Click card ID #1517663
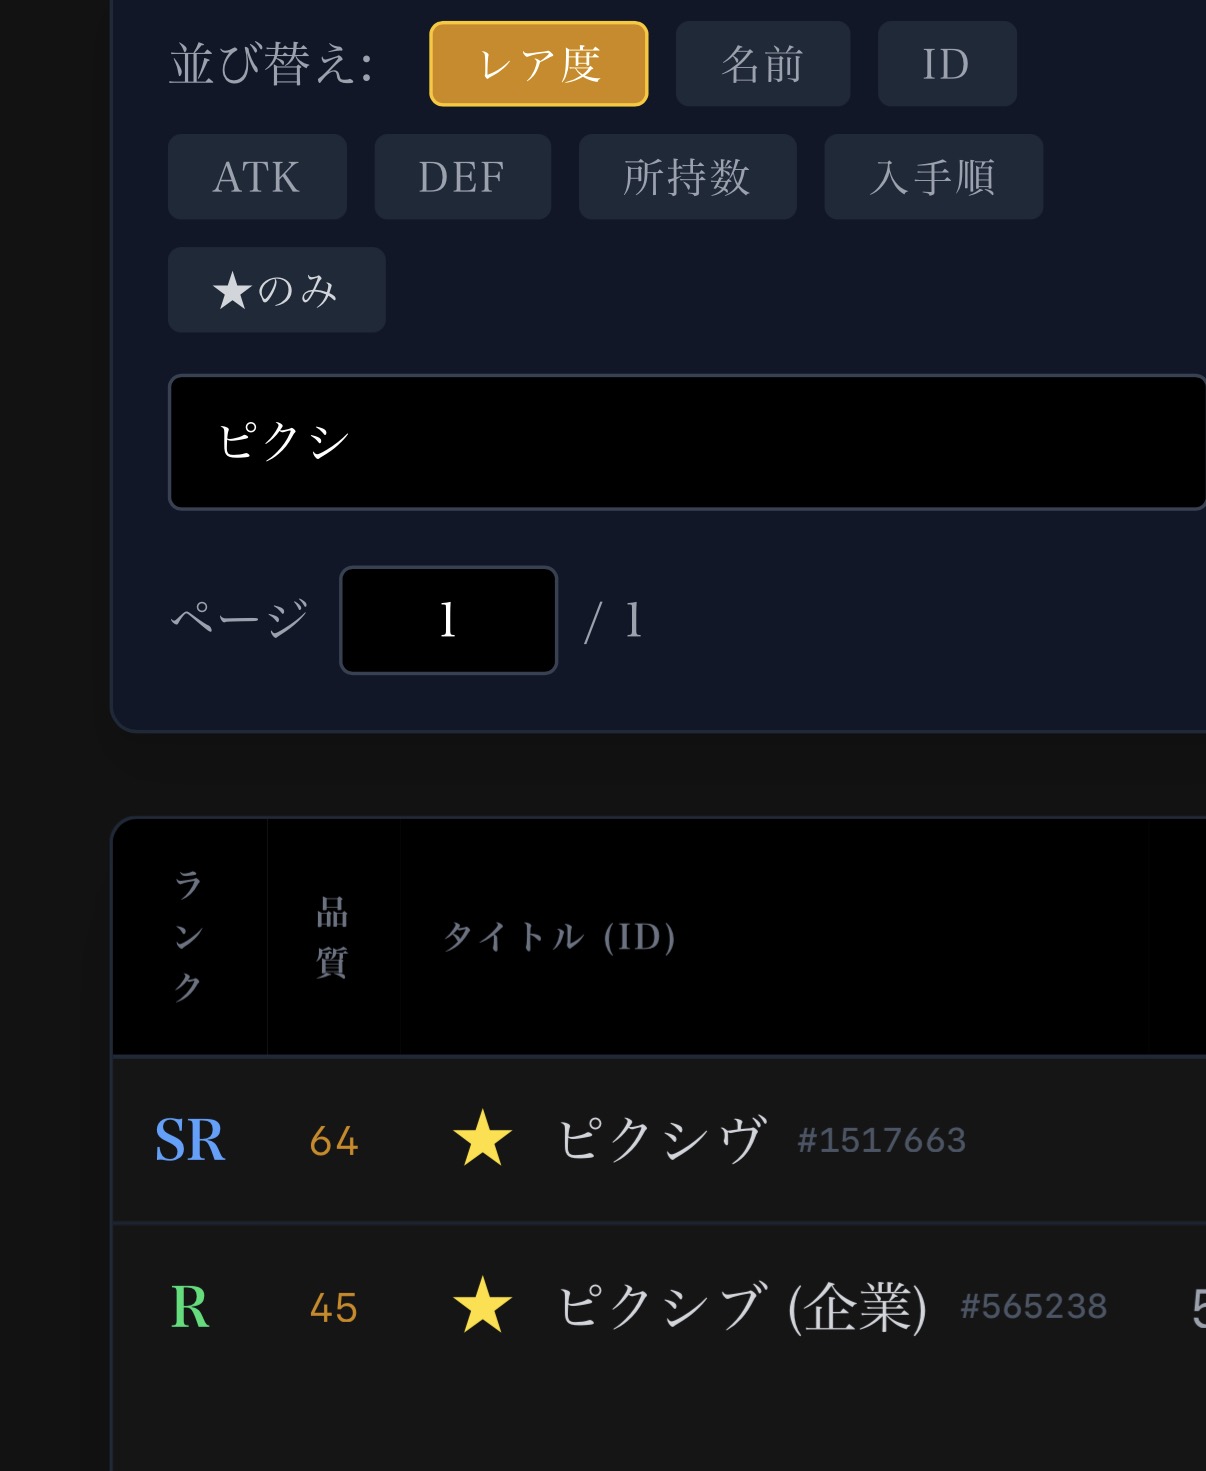This screenshot has height=1471, width=1206. 881,1140
